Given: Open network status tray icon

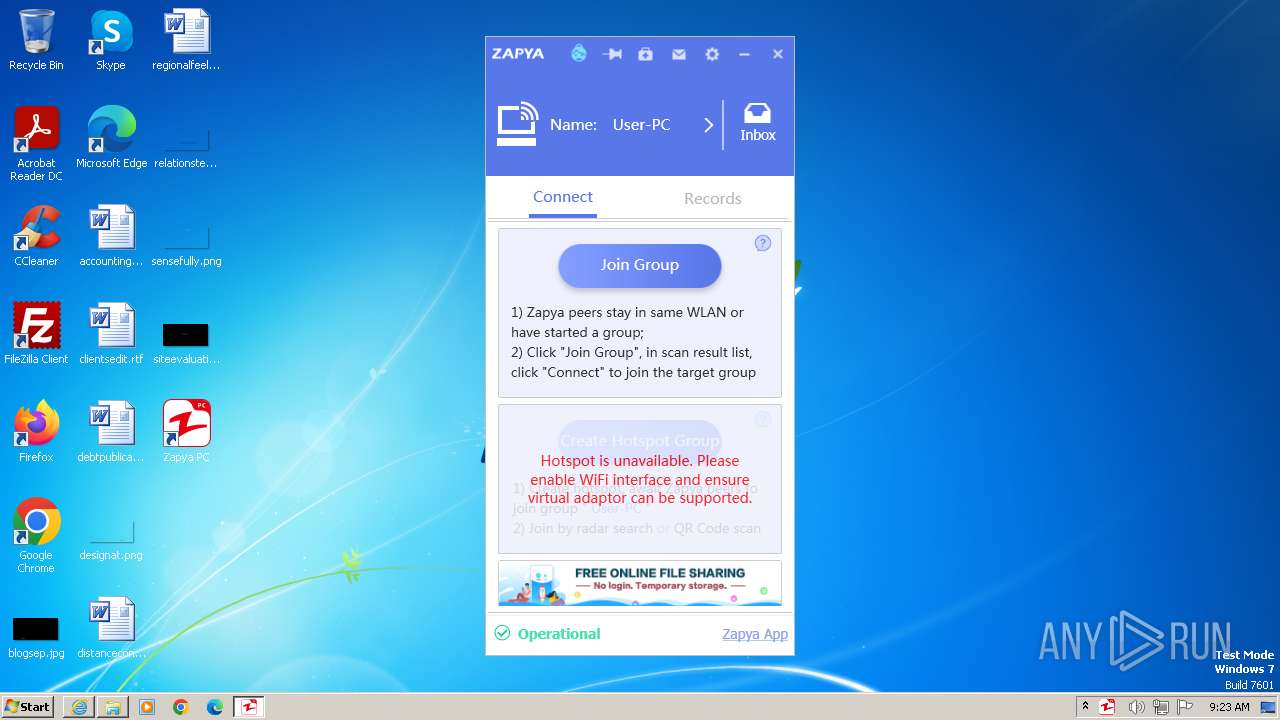Looking at the screenshot, I should pyautogui.click(x=1161, y=707).
